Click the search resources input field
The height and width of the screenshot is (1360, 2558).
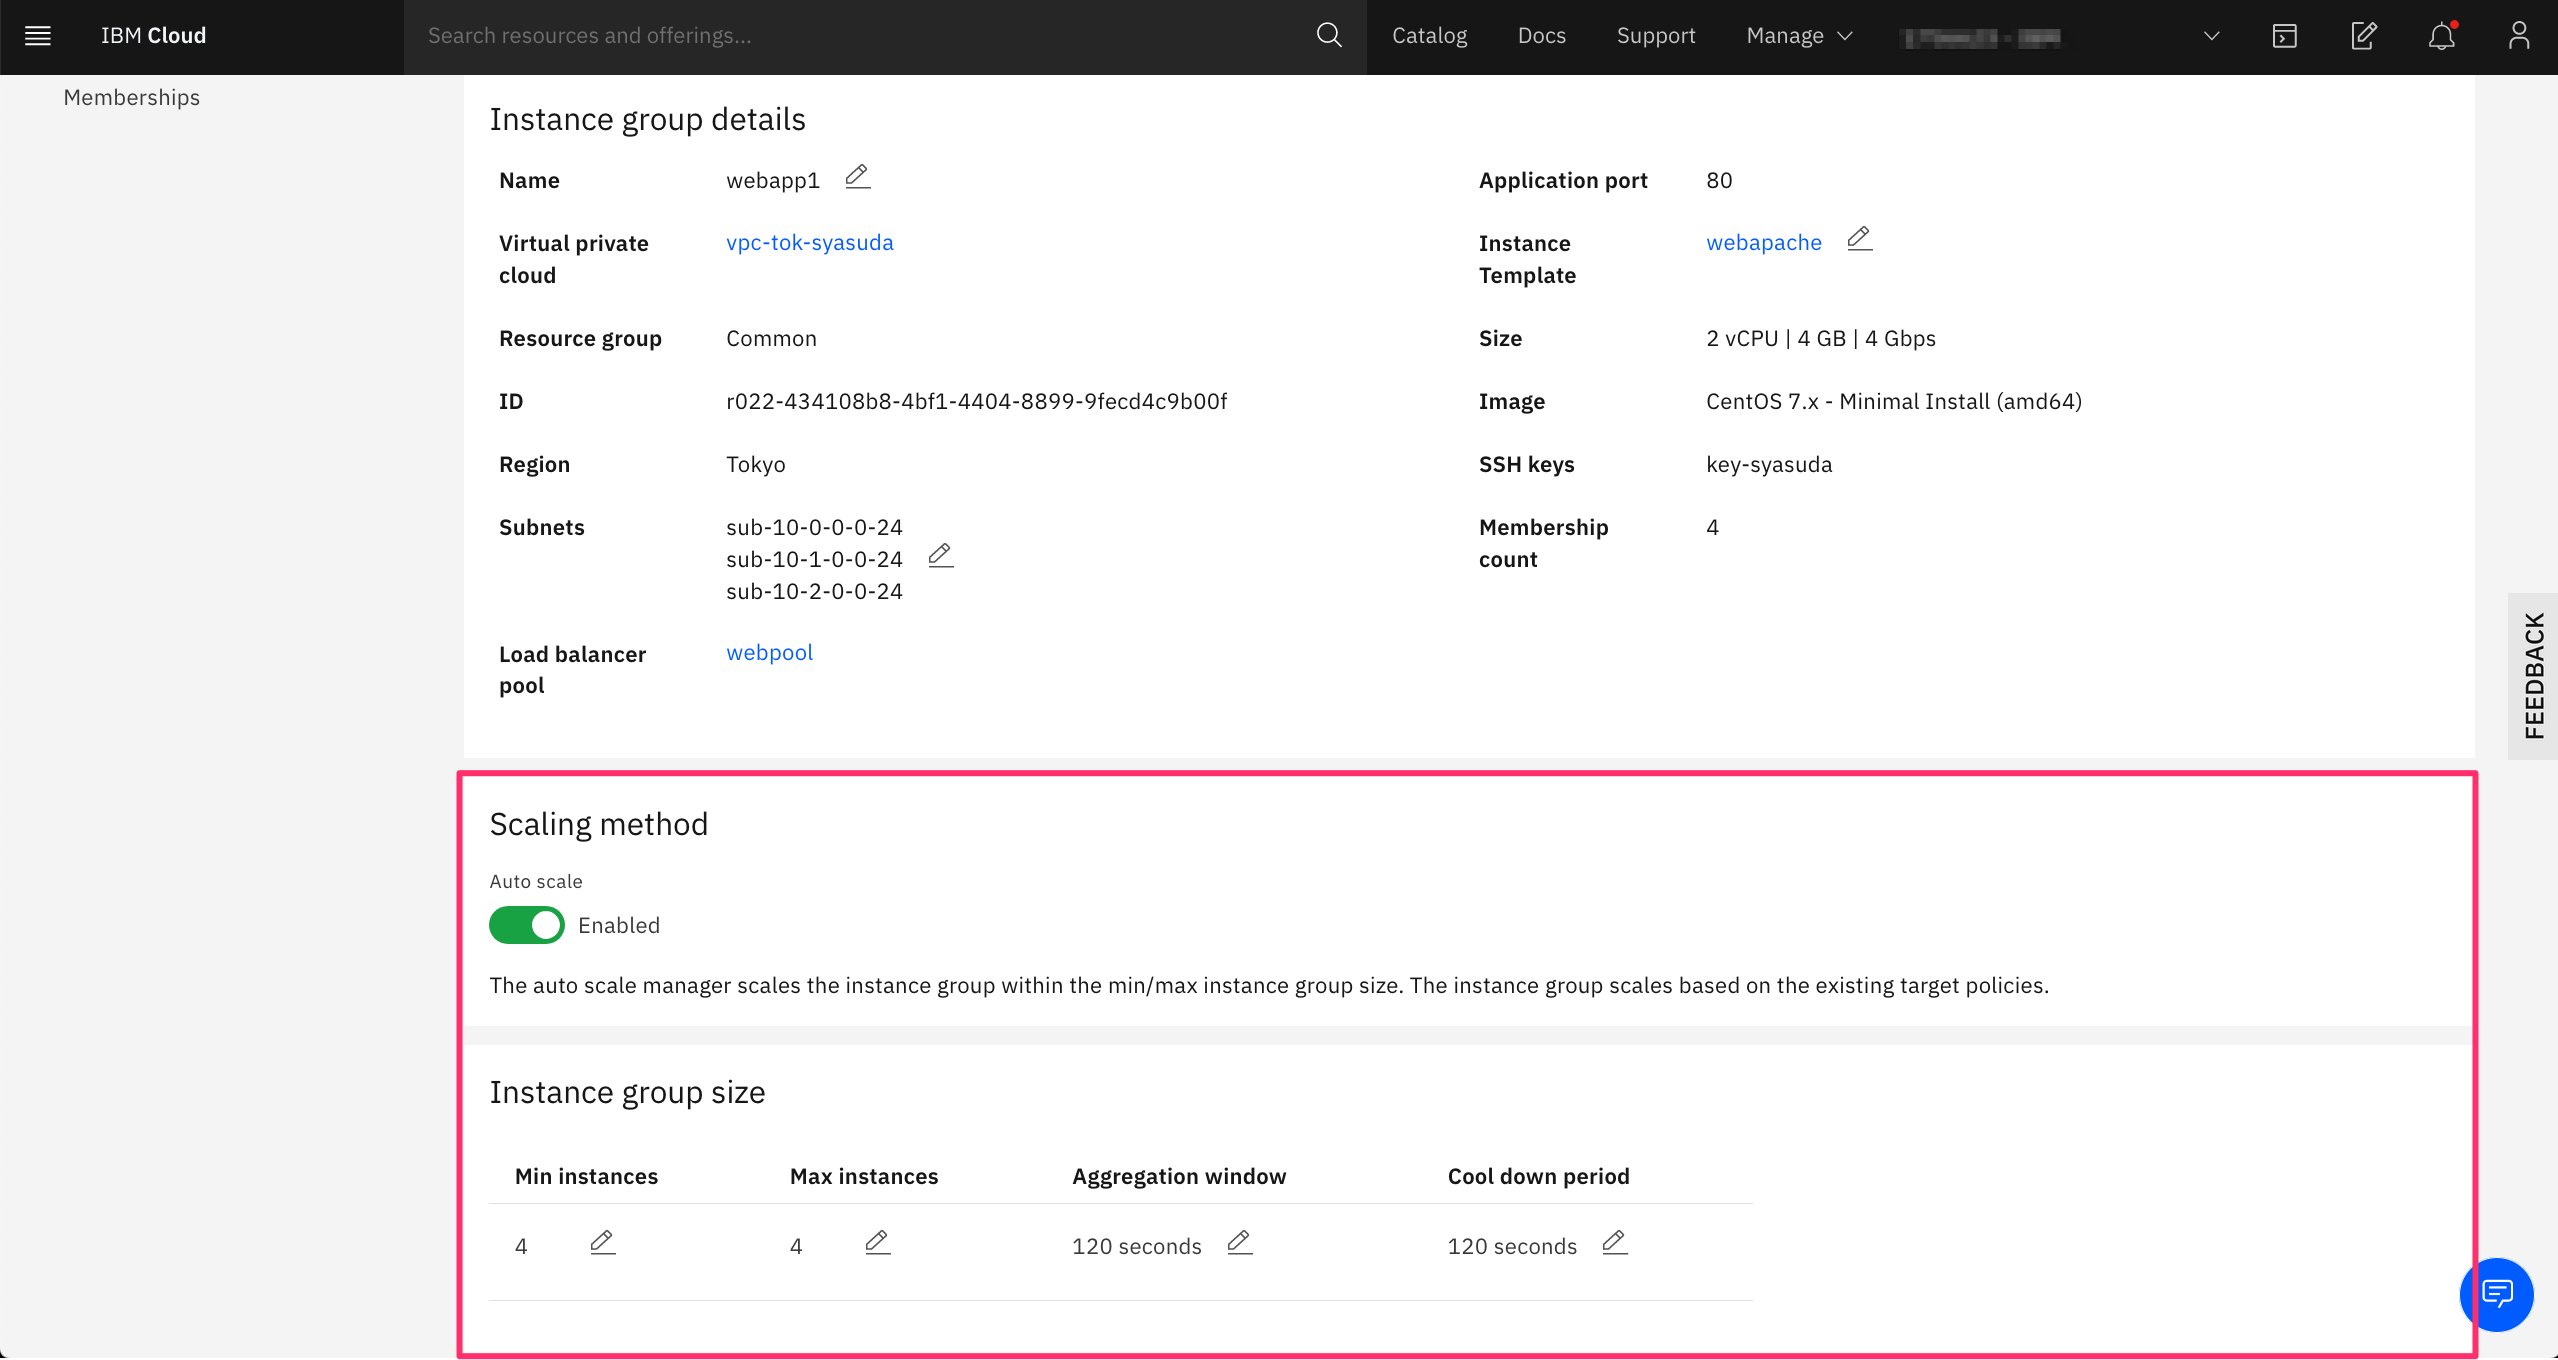(860, 36)
